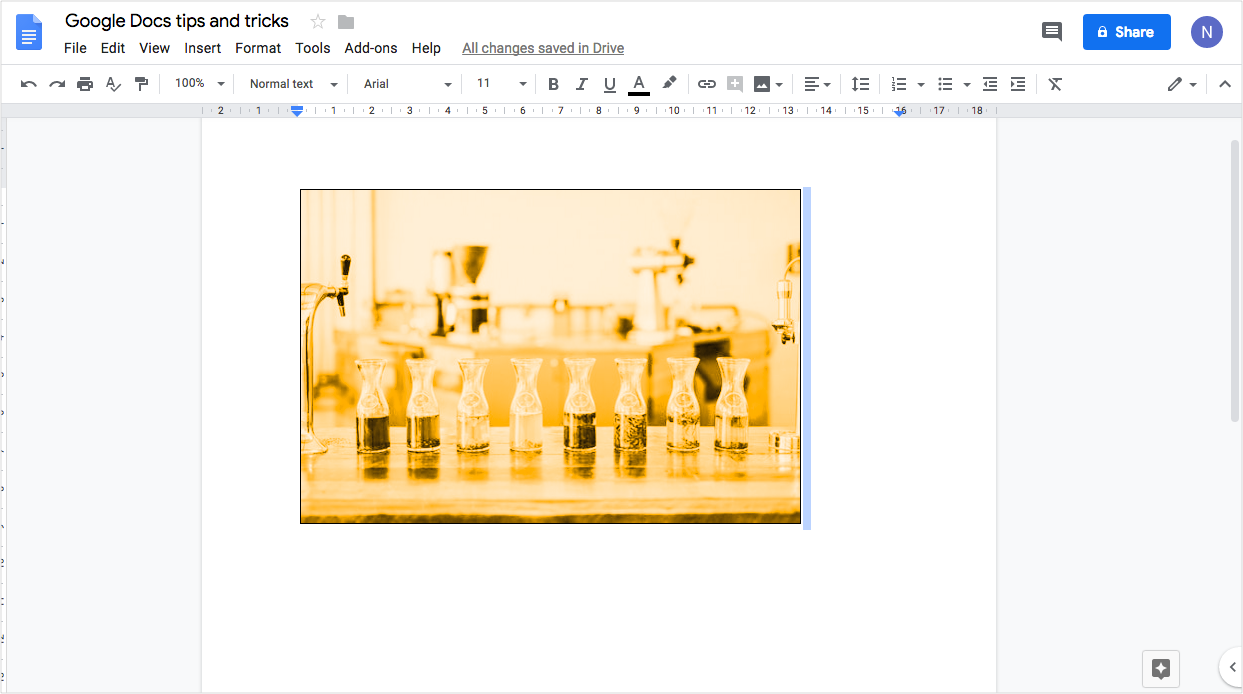Click the undo arrow icon

29,84
